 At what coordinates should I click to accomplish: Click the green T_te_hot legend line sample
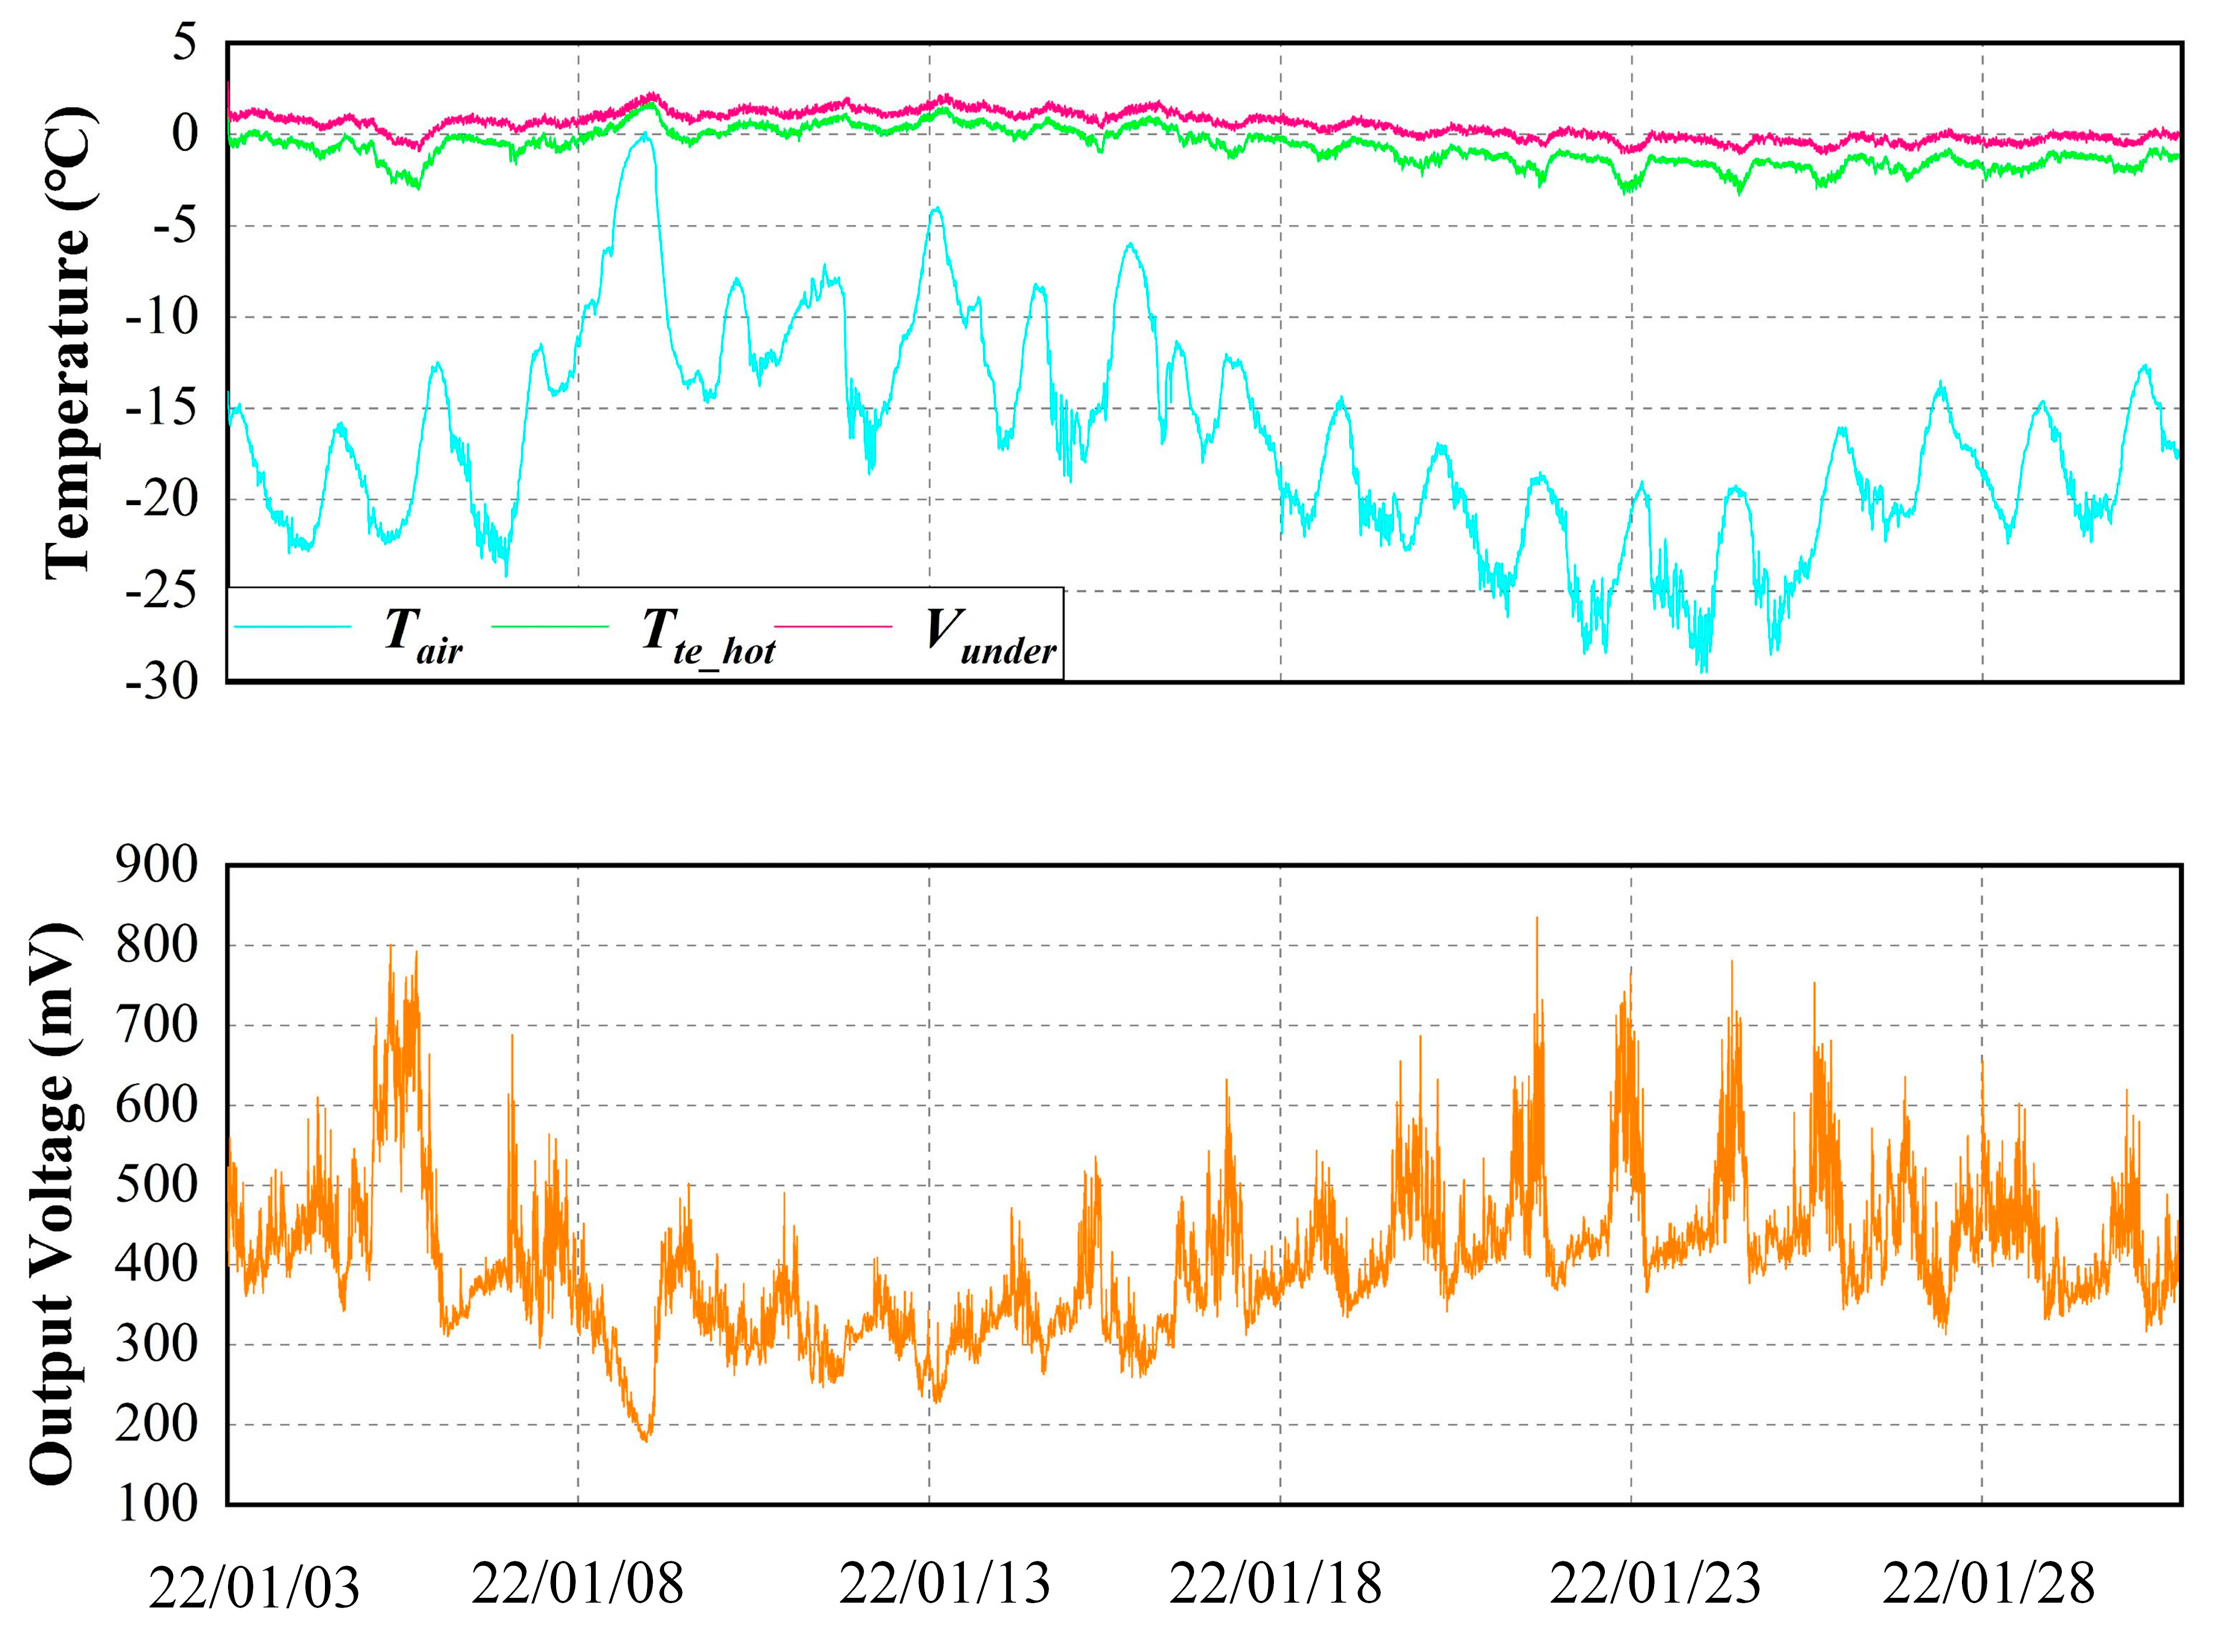tap(550, 627)
